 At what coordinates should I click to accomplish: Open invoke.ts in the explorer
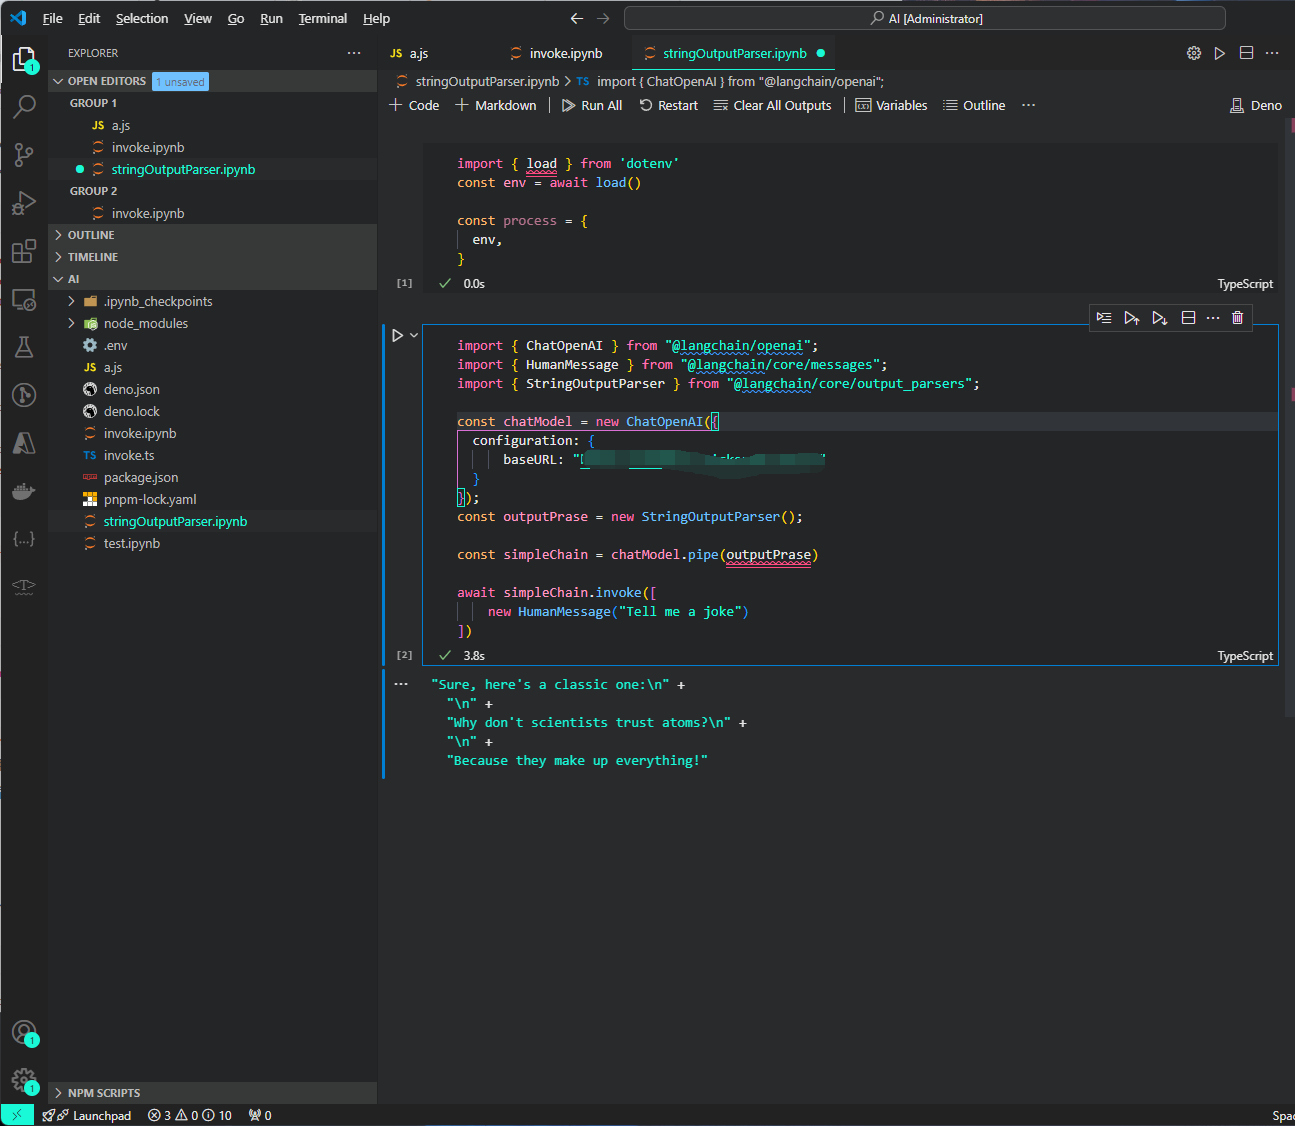(213, 455)
